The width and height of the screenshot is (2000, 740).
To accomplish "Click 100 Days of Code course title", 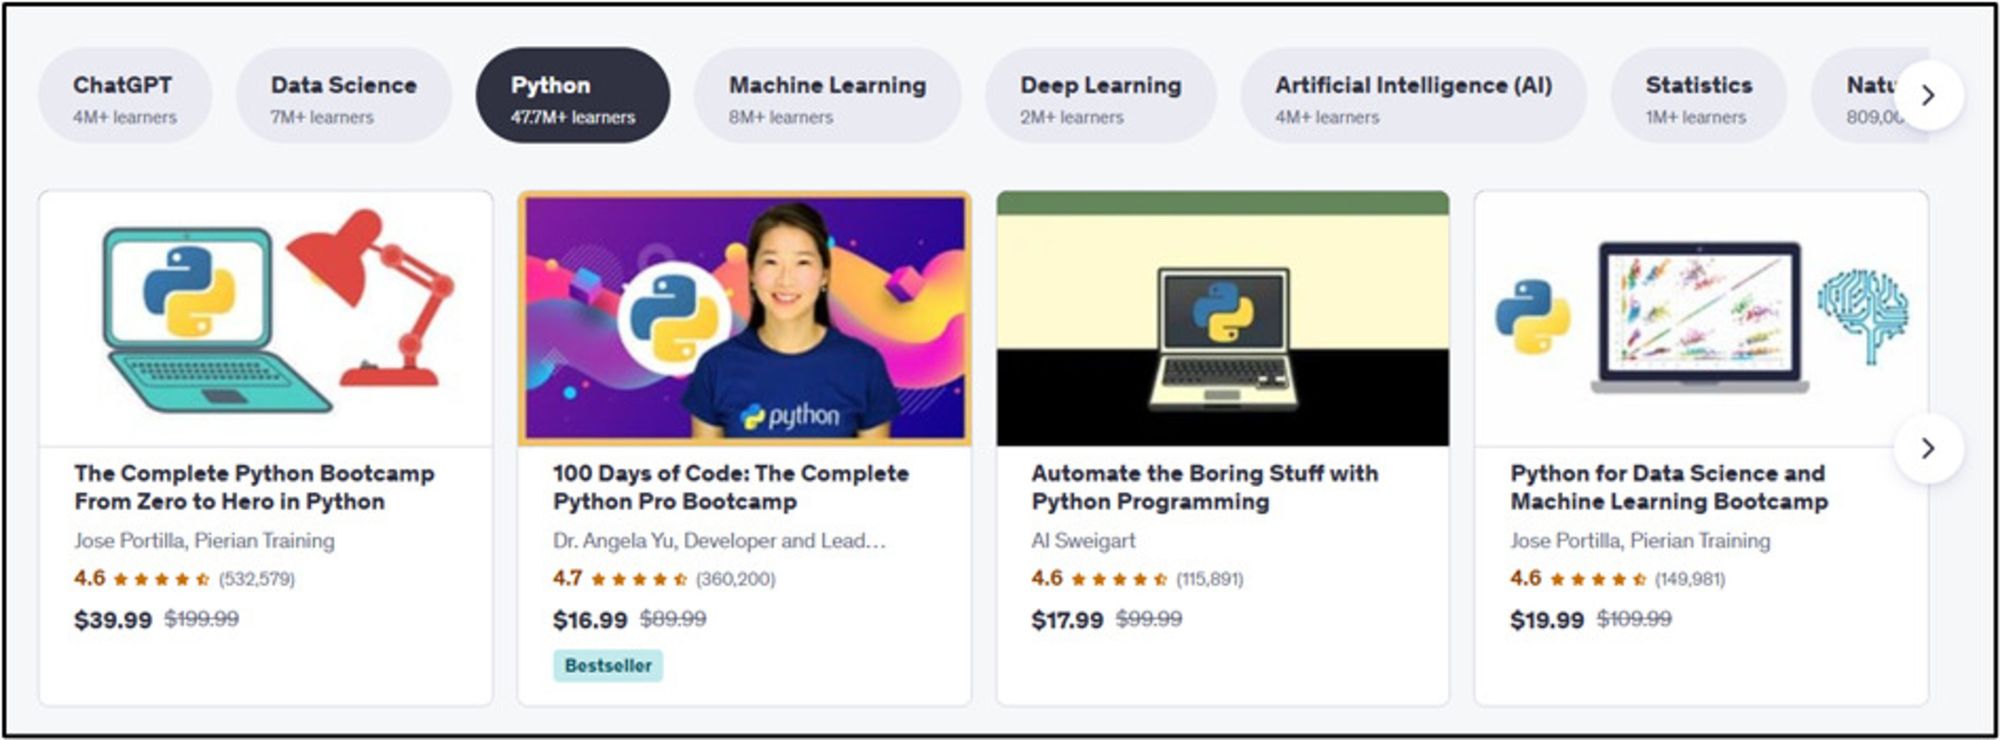I will pos(731,487).
